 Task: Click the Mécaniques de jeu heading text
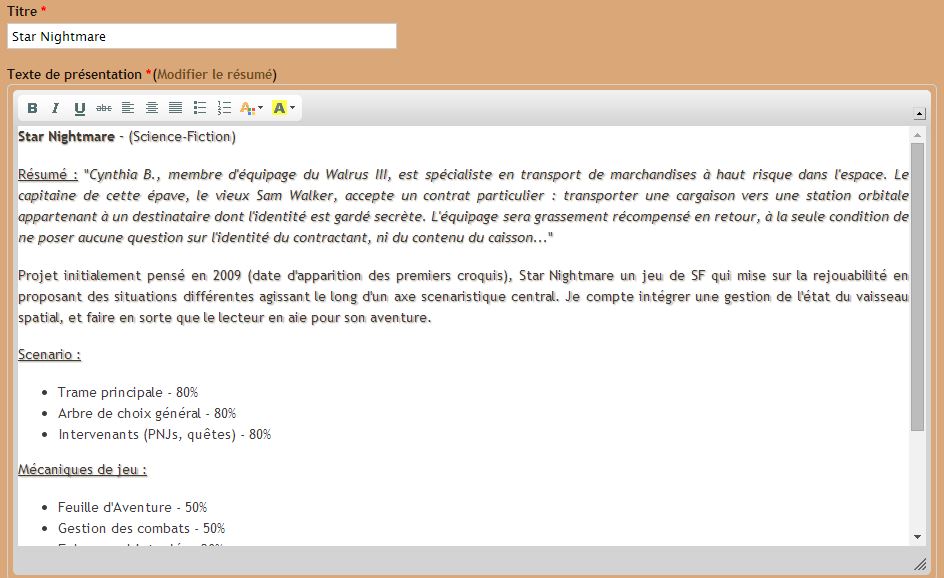pyautogui.click(x=82, y=469)
